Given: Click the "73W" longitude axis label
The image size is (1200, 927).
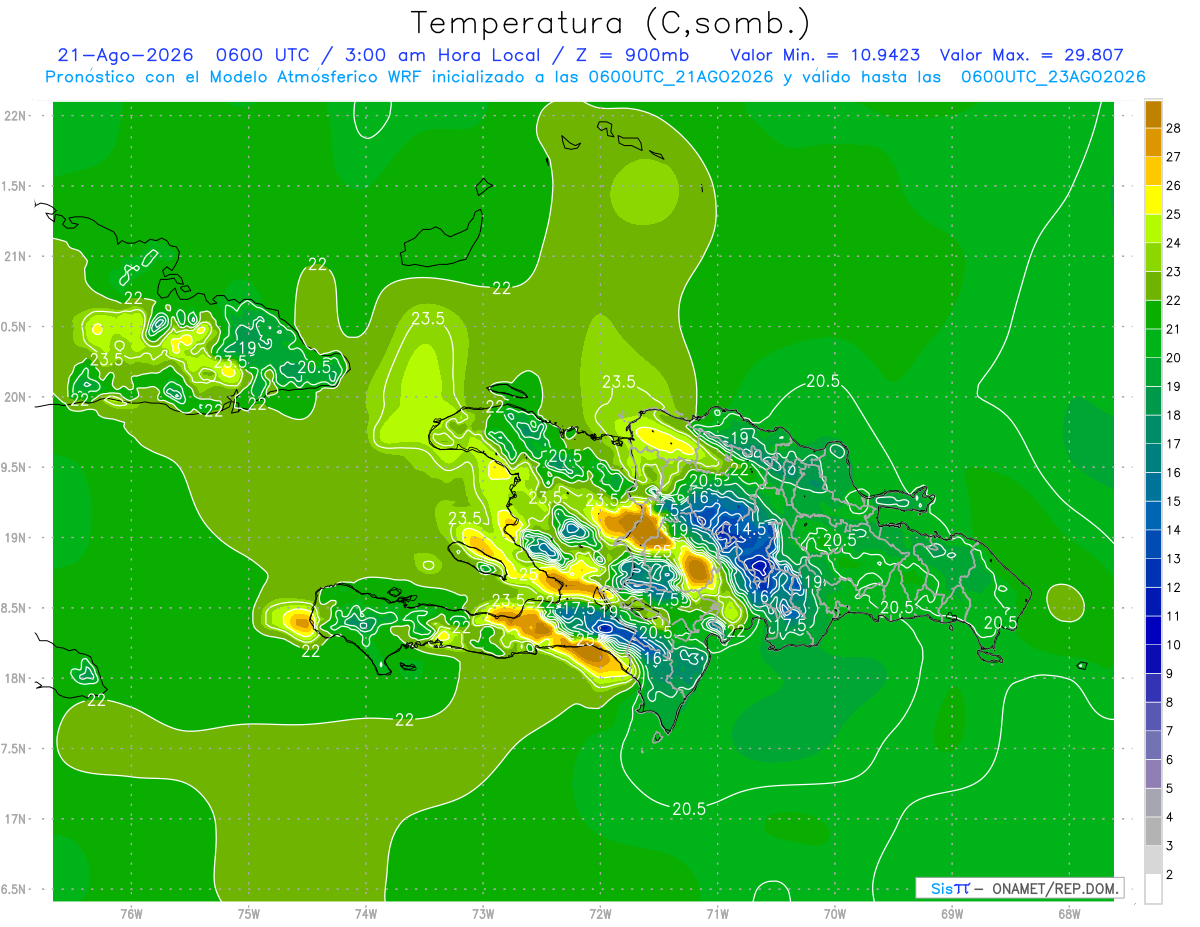Looking at the screenshot, I should (x=483, y=914).
